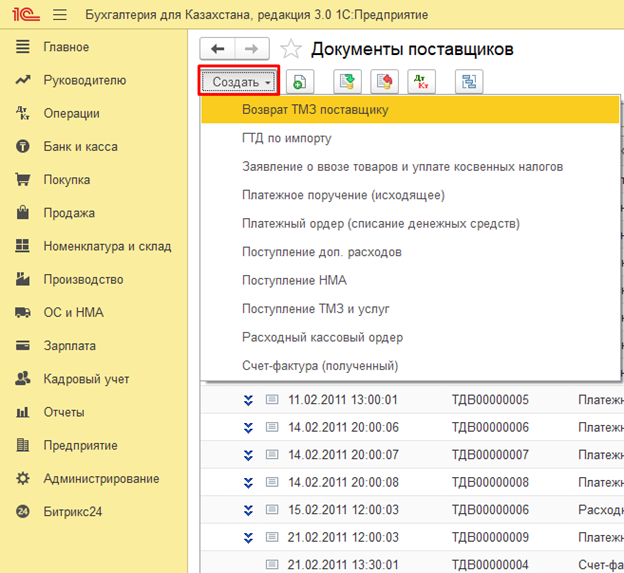Show the Дт/Кт postings icon
This screenshot has height=573, width=624.
[421, 82]
